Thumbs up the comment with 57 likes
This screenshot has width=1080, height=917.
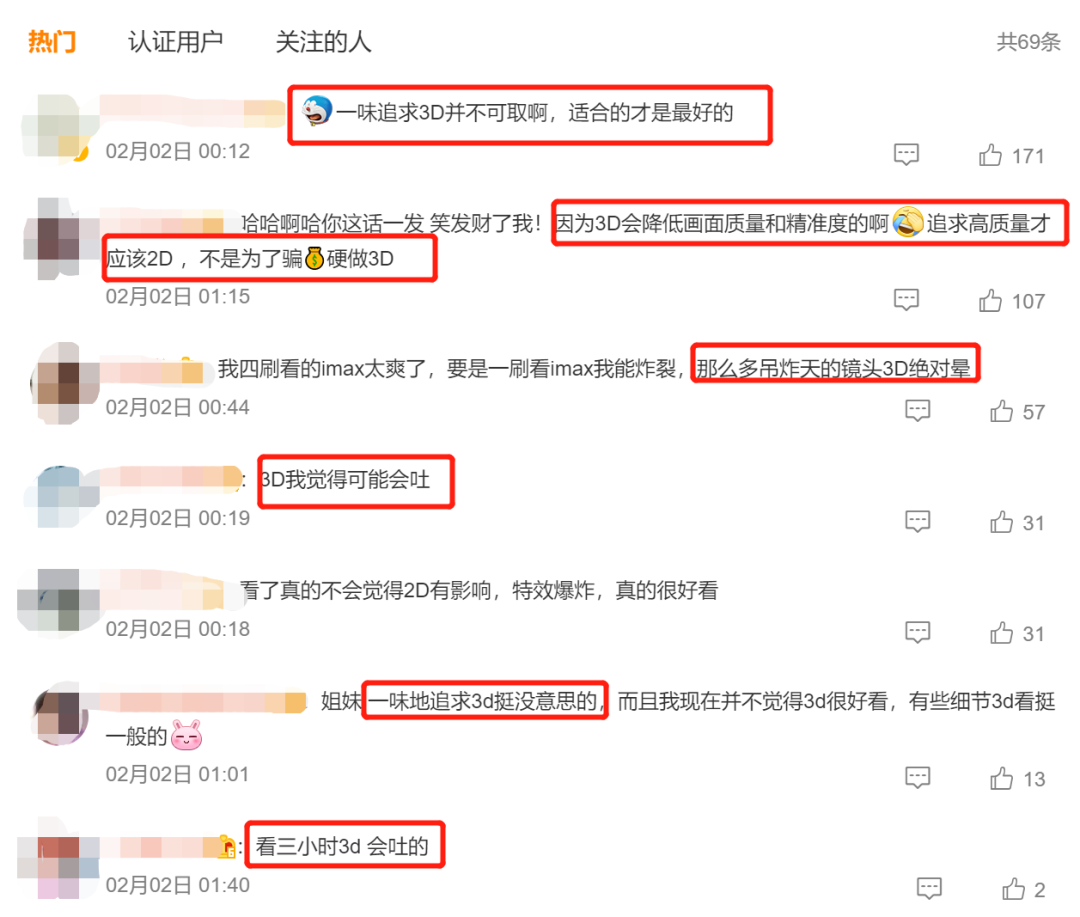pyautogui.click(x=1001, y=411)
